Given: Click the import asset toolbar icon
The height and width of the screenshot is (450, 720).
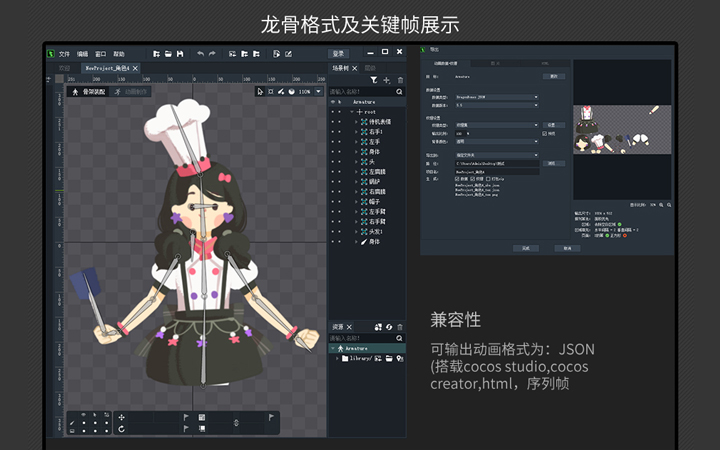Looking at the screenshot, I should pyautogui.click(x=232, y=54).
